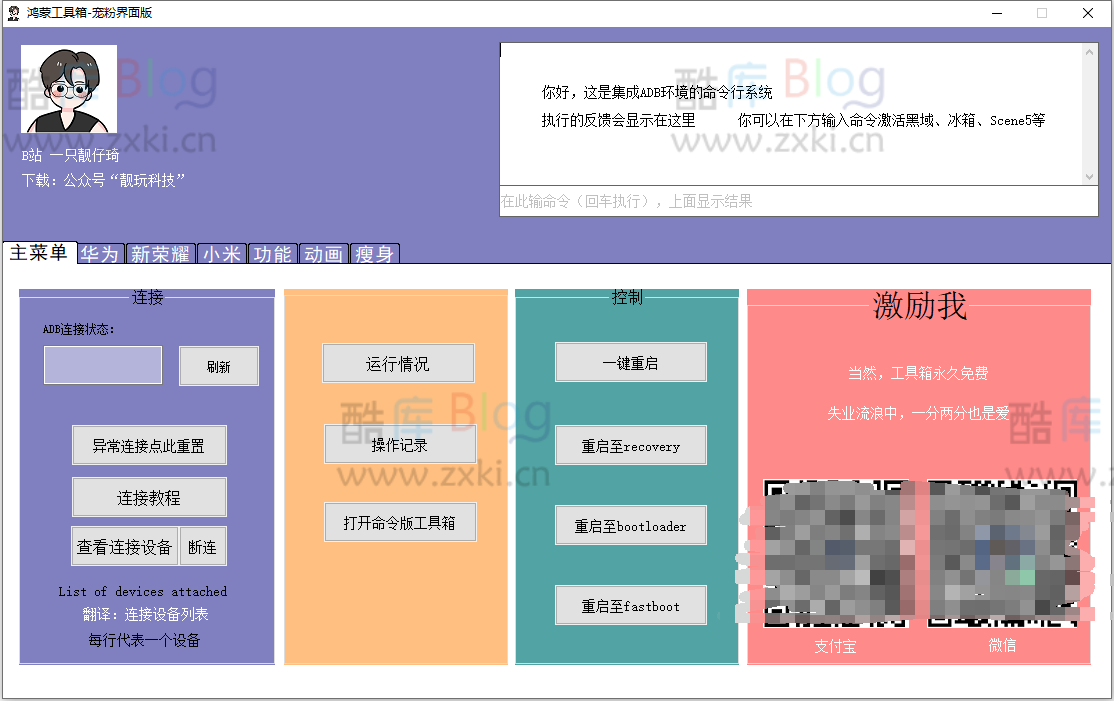Click 一键重启 to reboot the device
1114x701 pixels.
pyautogui.click(x=630, y=362)
